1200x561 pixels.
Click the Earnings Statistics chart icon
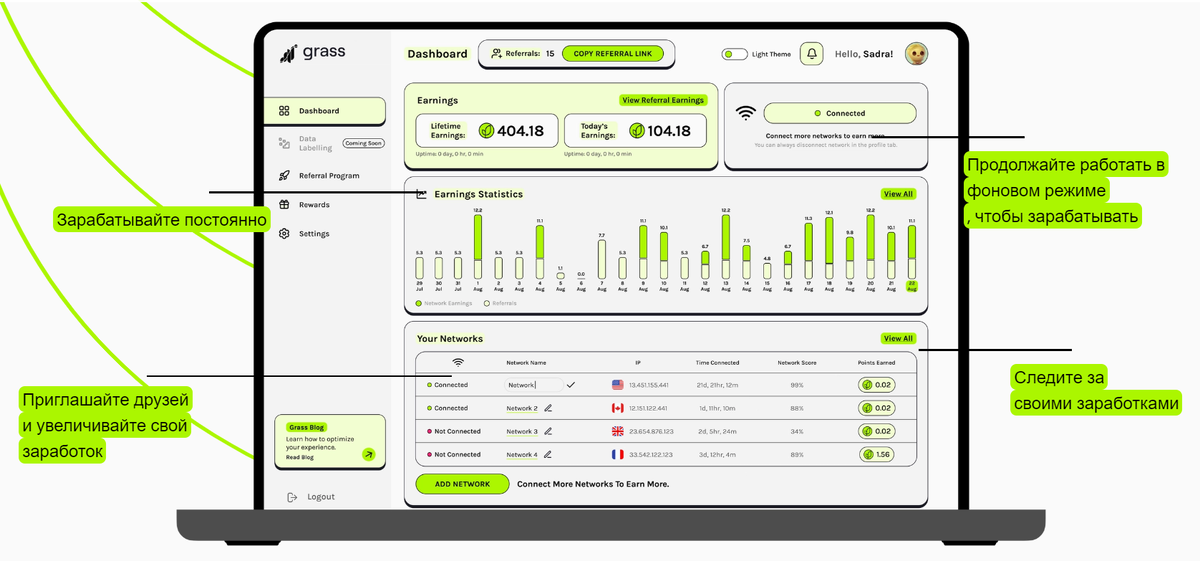point(422,194)
